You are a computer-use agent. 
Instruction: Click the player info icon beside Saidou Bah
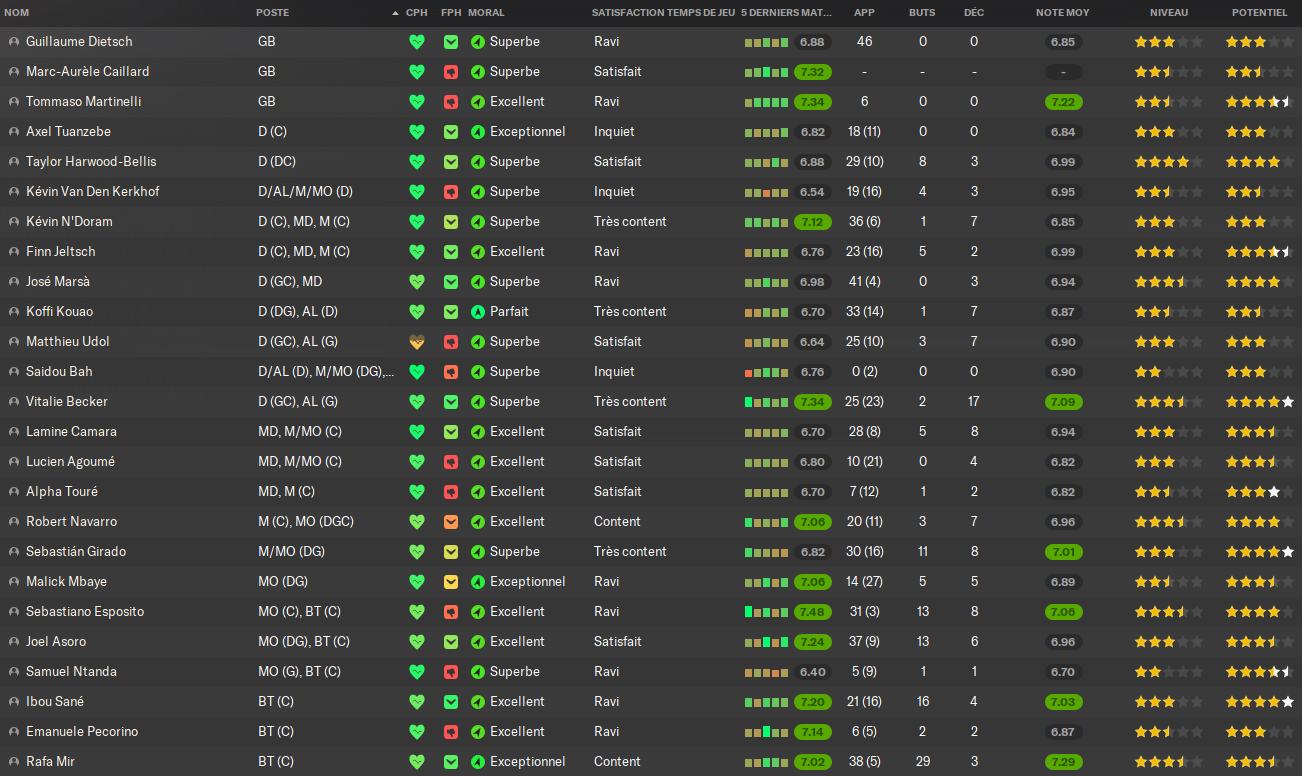click(14, 372)
